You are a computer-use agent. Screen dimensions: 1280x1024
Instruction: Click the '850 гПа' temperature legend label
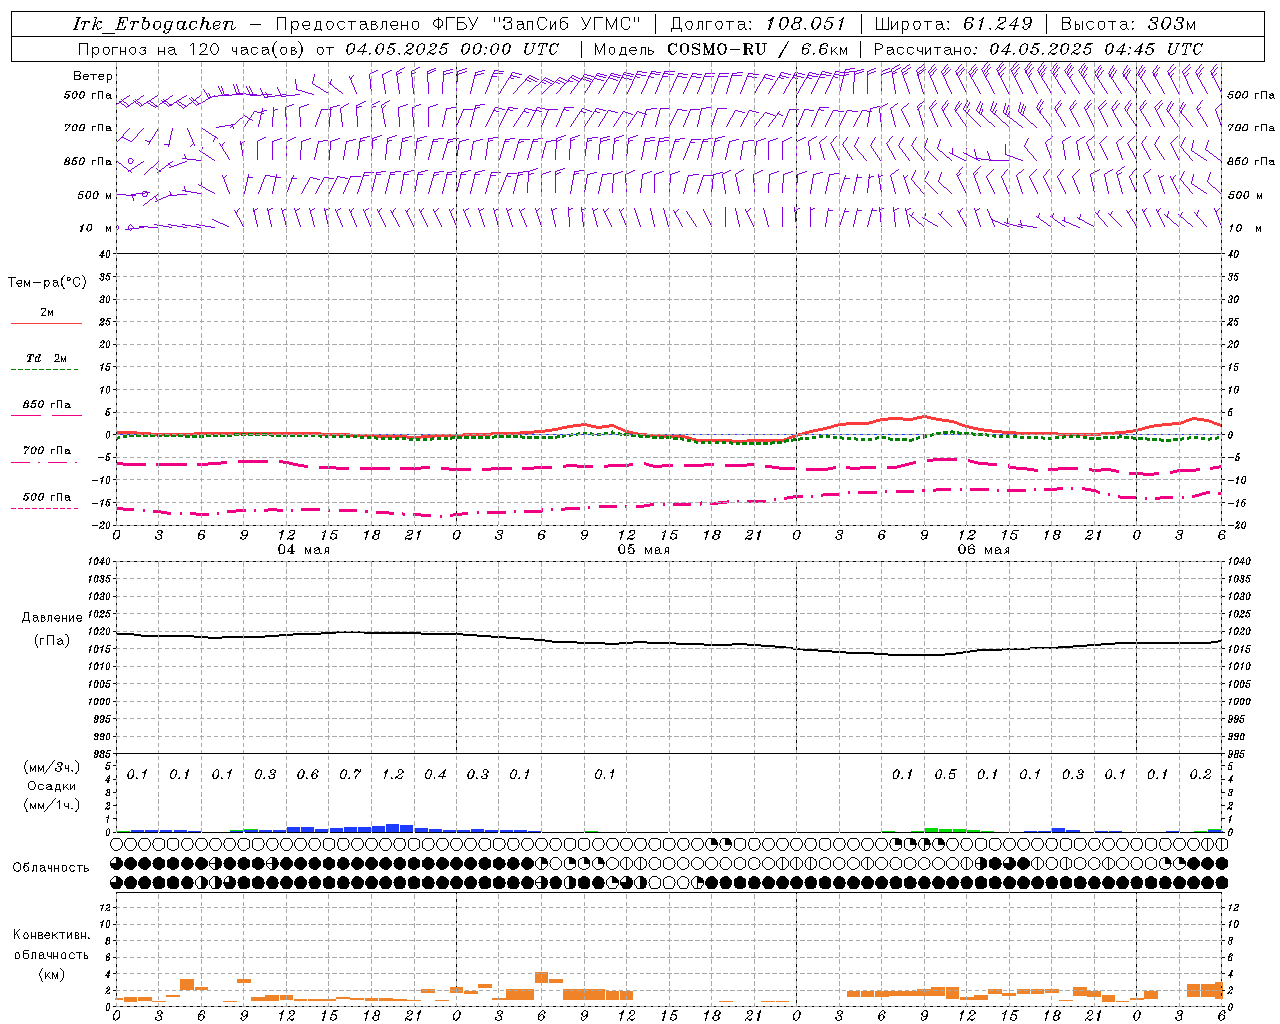point(47,405)
